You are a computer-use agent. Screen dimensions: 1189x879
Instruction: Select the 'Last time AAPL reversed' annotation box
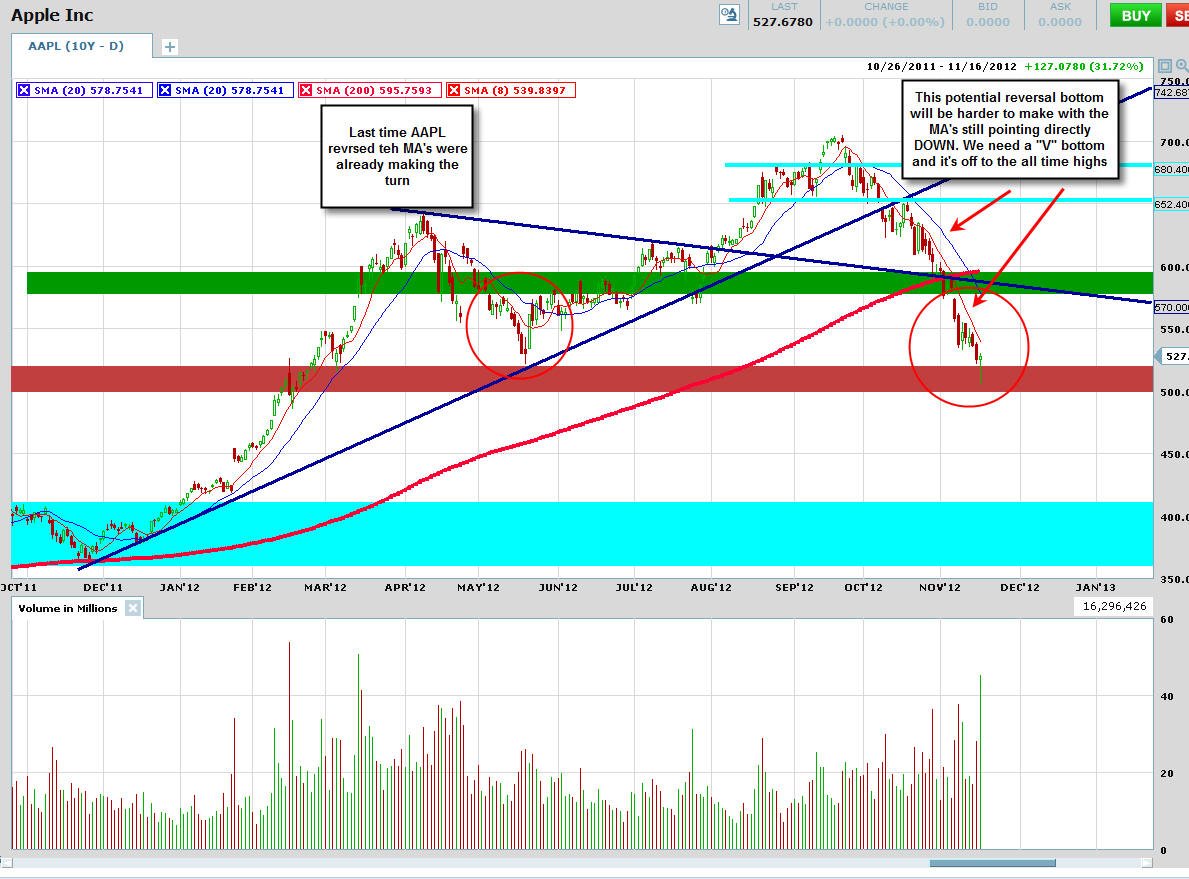pos(397,156)
